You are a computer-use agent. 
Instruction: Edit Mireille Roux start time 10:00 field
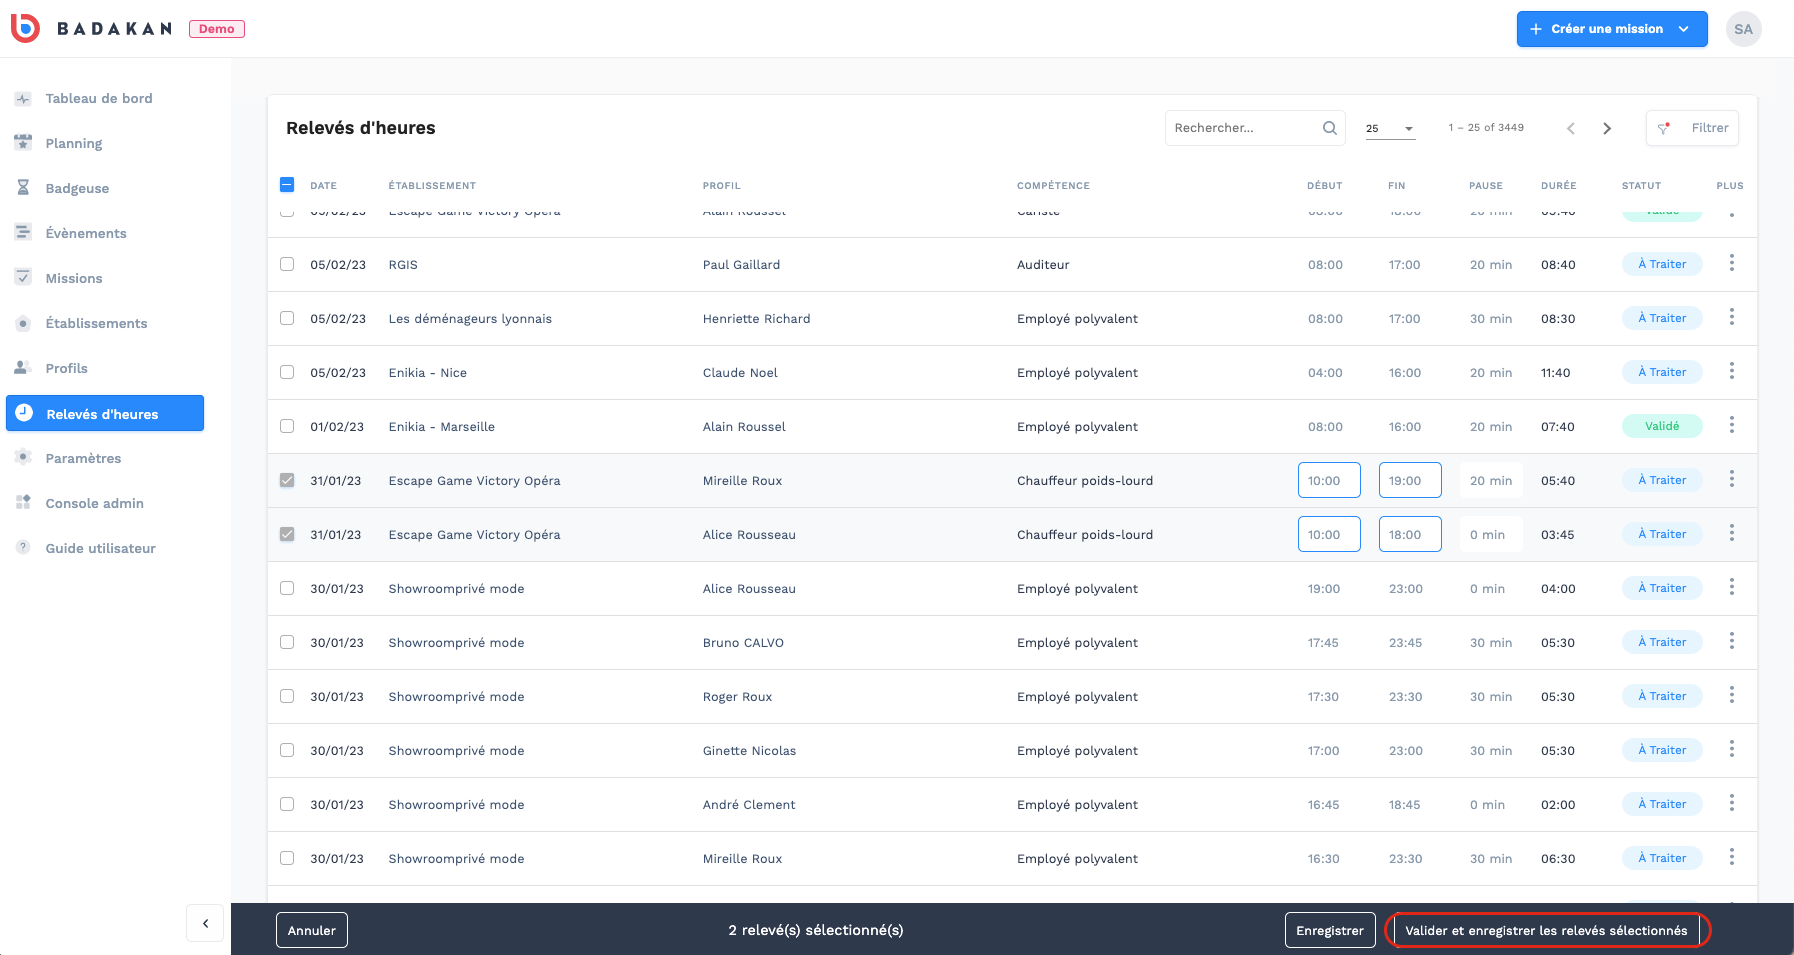tap(1329, 480)
